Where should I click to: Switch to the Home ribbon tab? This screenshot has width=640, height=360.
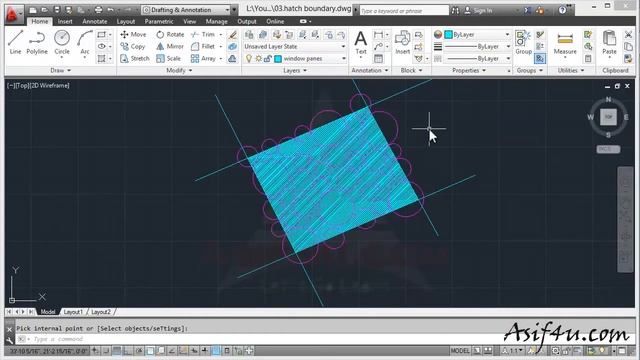coord(40,21)
